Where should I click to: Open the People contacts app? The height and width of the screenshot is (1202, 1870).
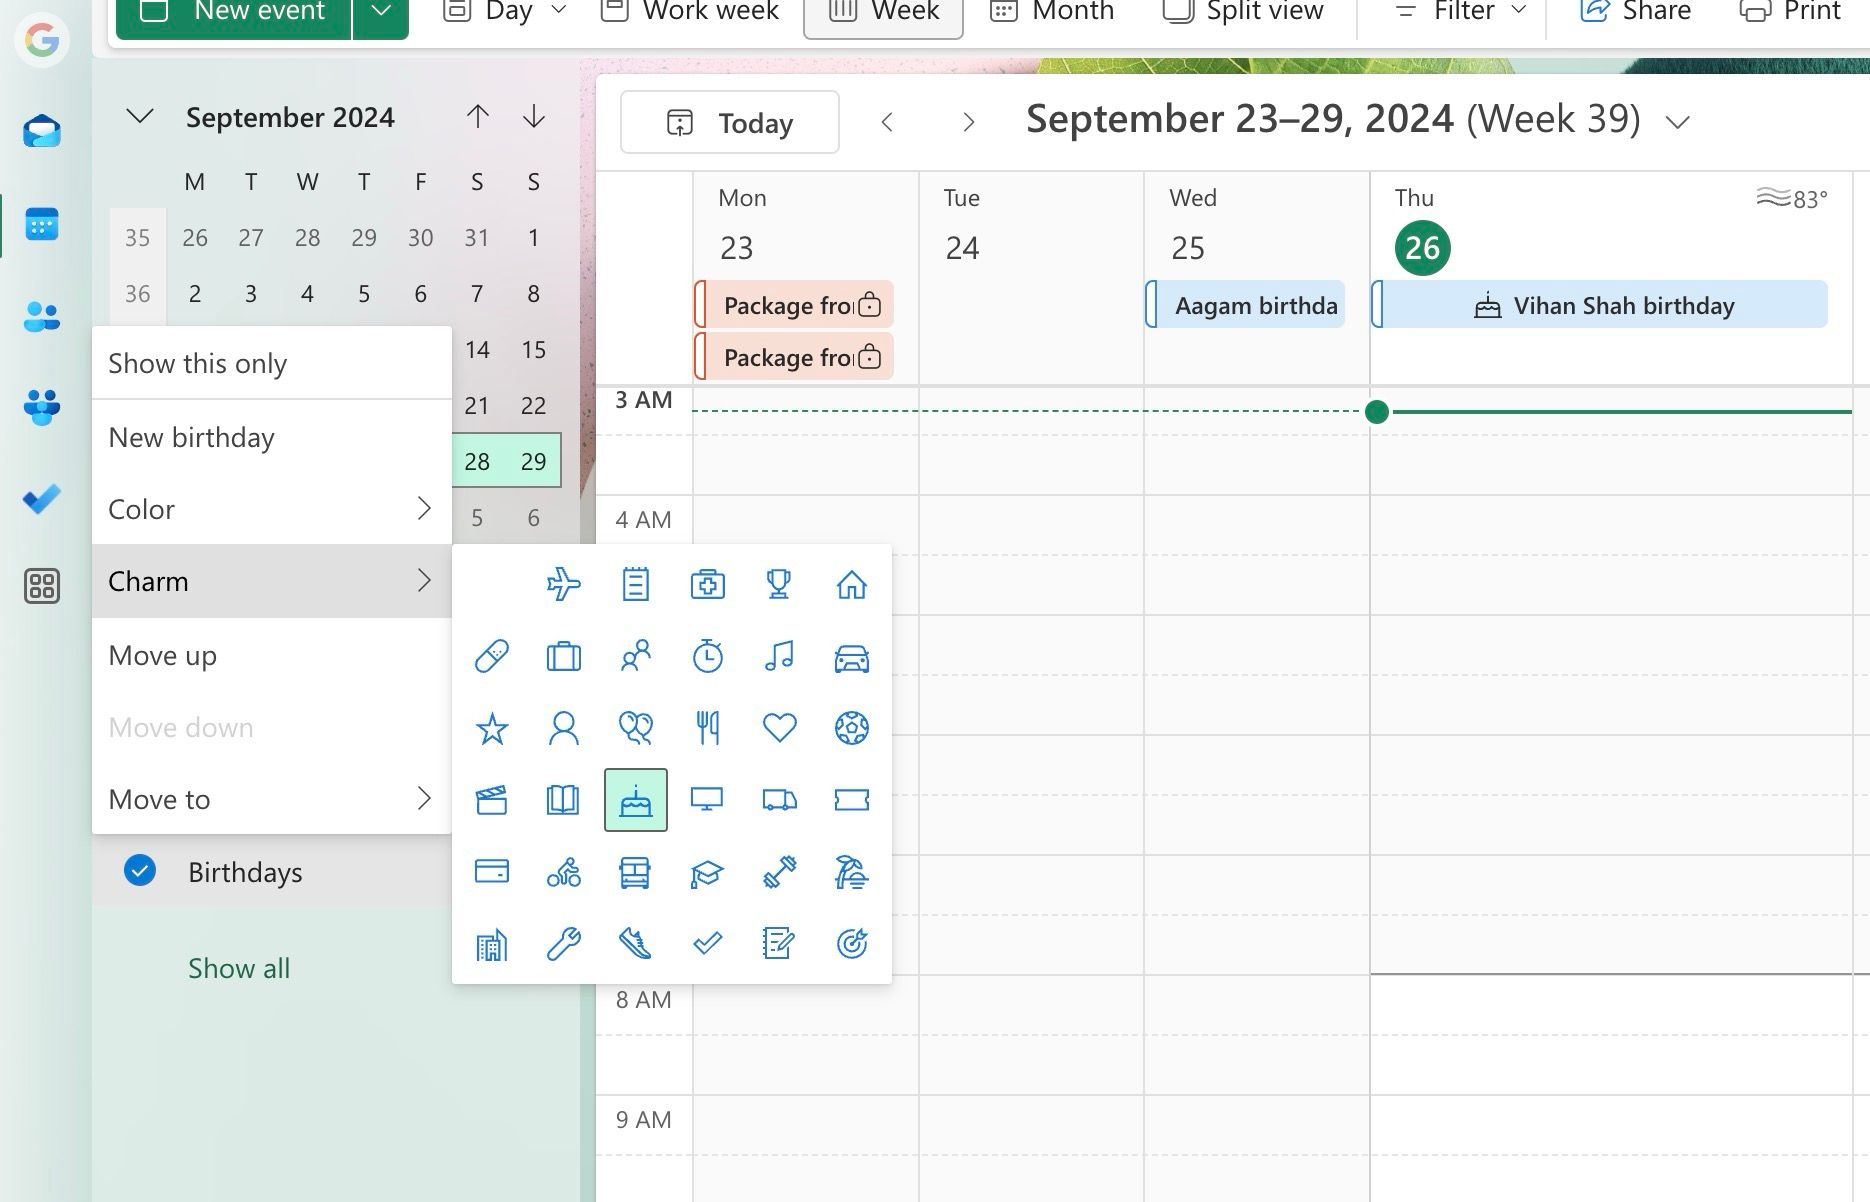42,317
